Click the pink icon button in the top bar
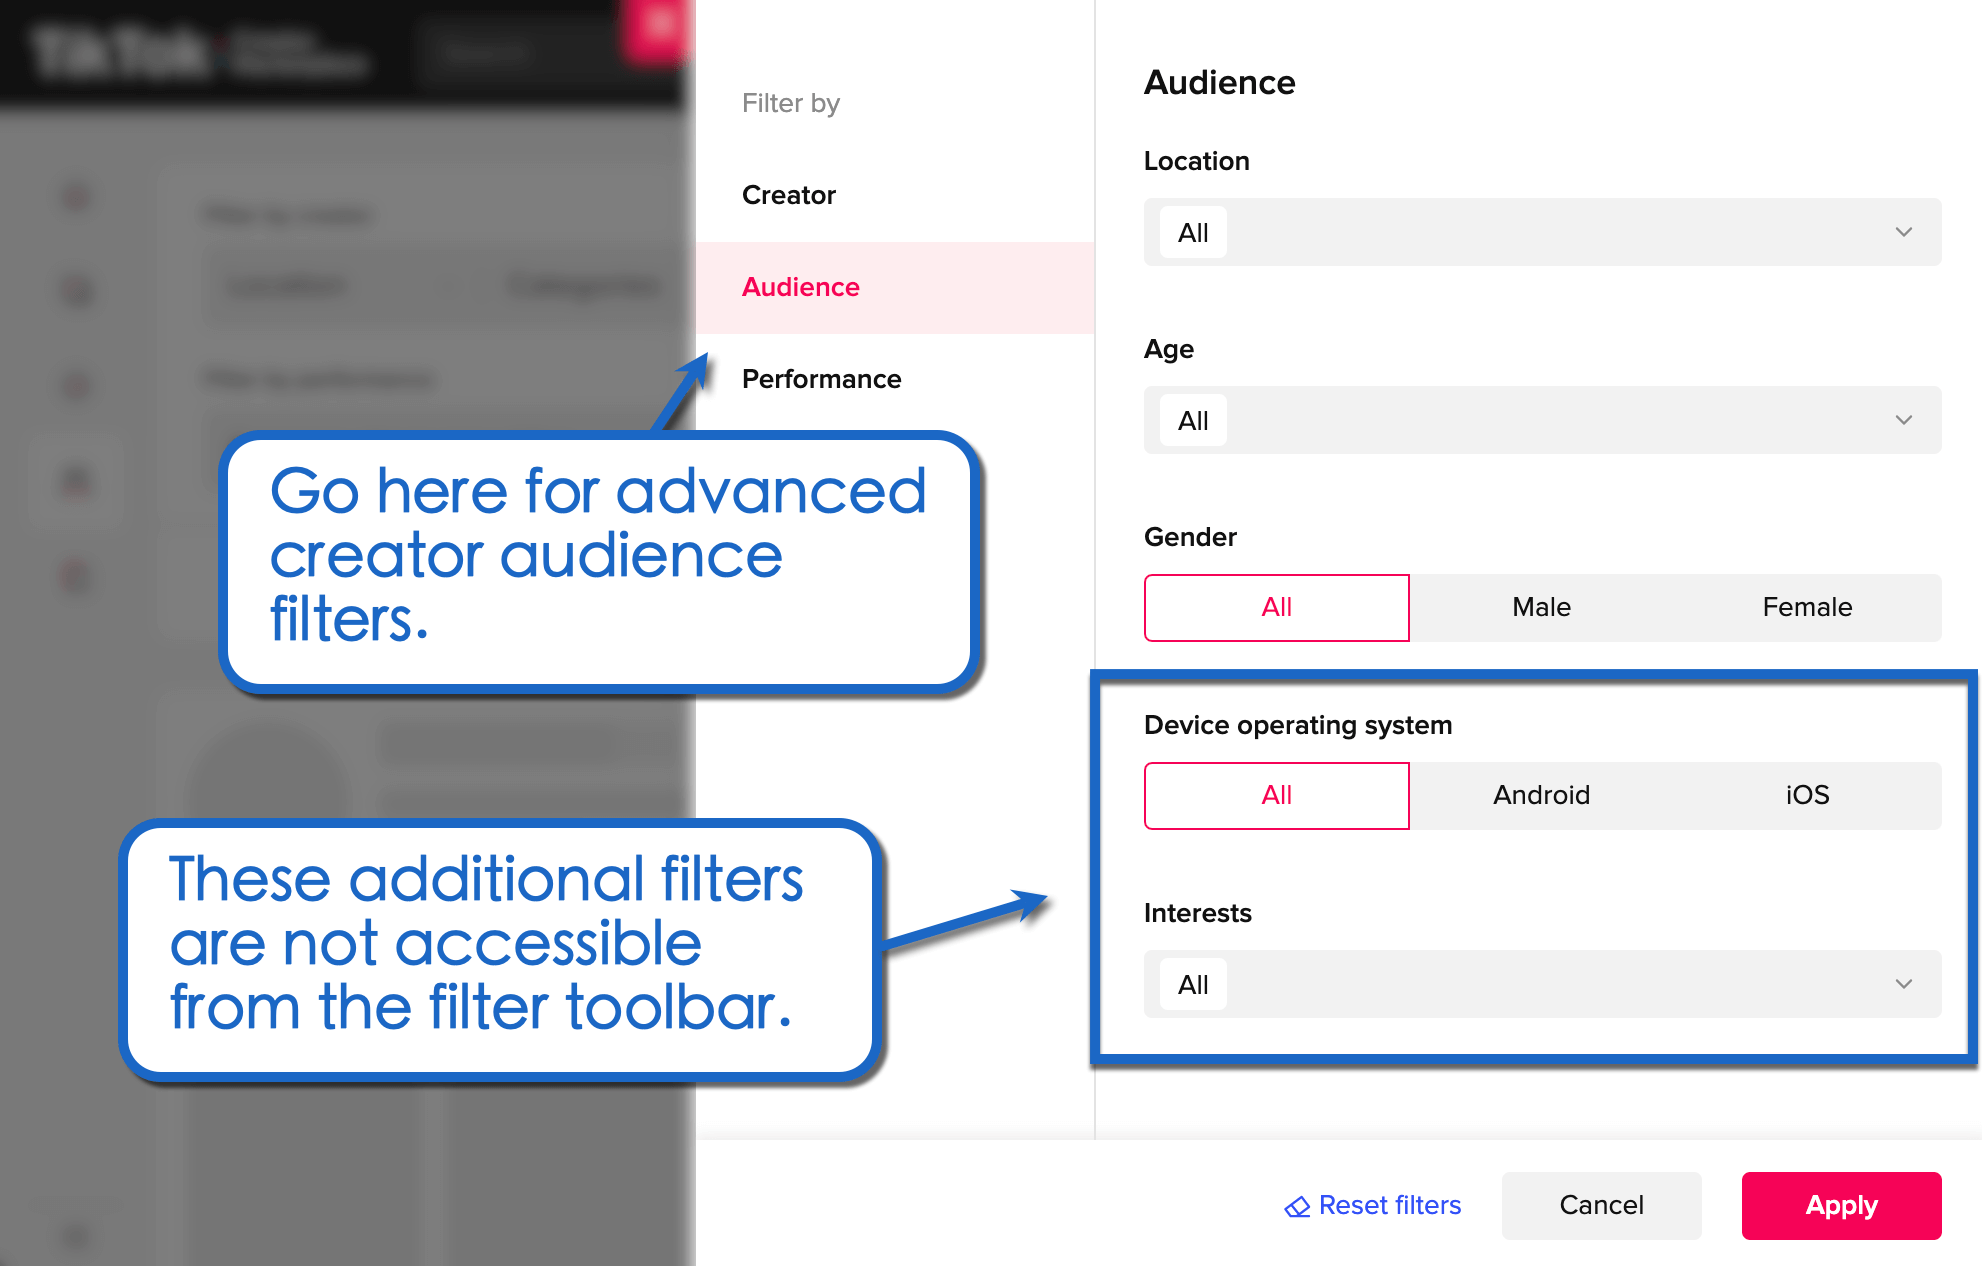Image resolution: width=1982 pixels, height=1266 pixels. 659,22
